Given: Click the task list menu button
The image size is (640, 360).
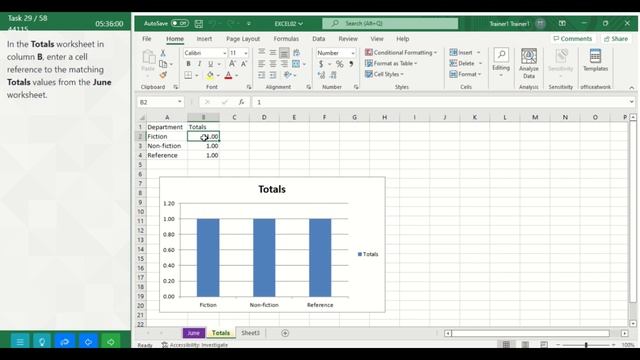Looking at the screenshot, I should tap(20, 342).
